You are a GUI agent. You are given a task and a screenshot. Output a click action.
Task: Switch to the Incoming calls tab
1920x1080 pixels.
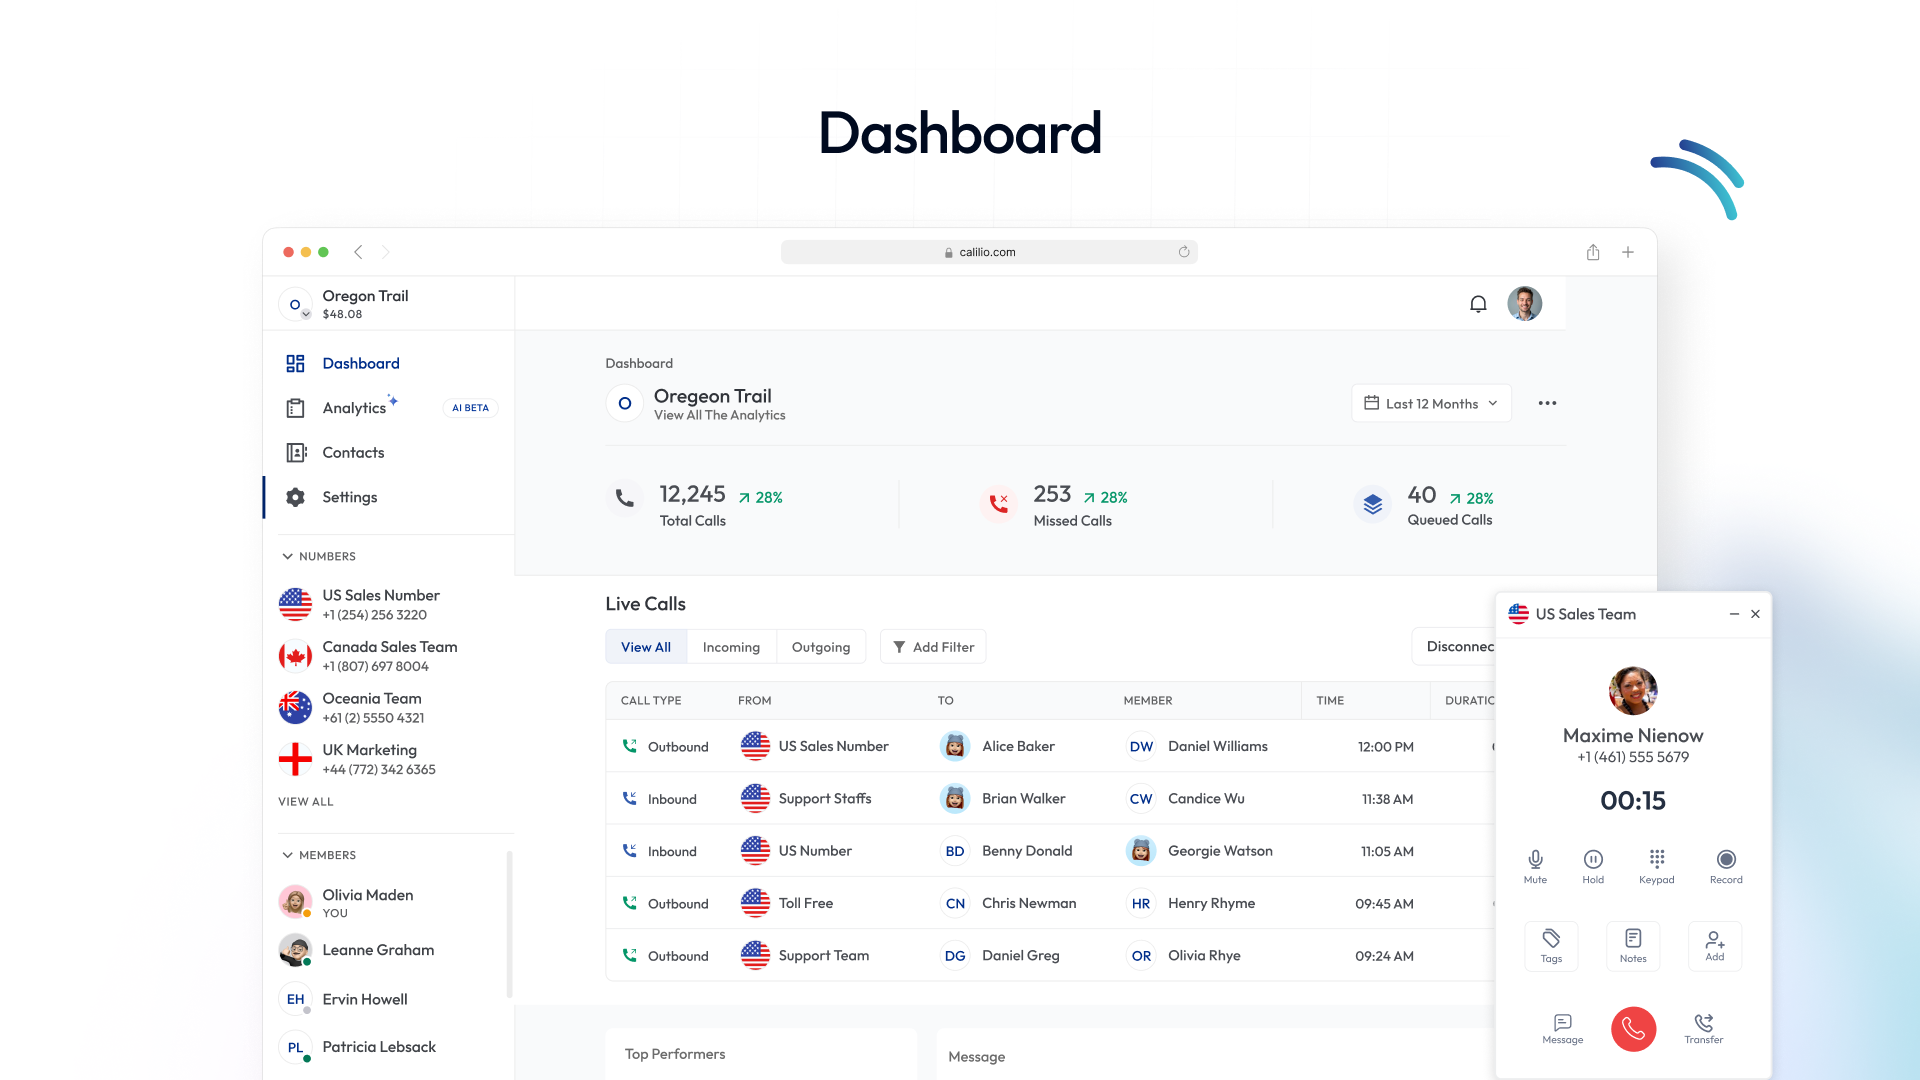[731, 646]
